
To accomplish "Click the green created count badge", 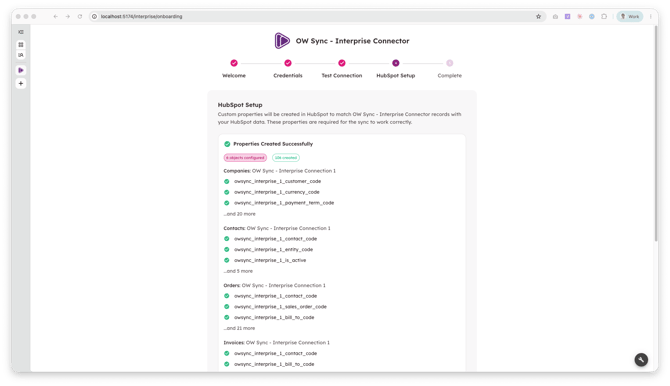I will [x=286, y=158].
